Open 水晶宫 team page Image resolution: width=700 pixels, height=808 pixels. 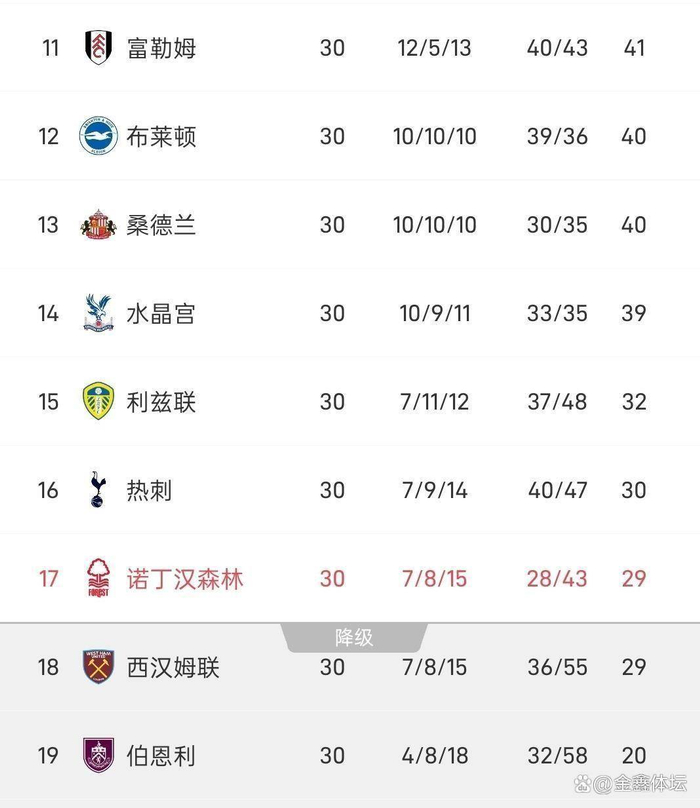161,314
